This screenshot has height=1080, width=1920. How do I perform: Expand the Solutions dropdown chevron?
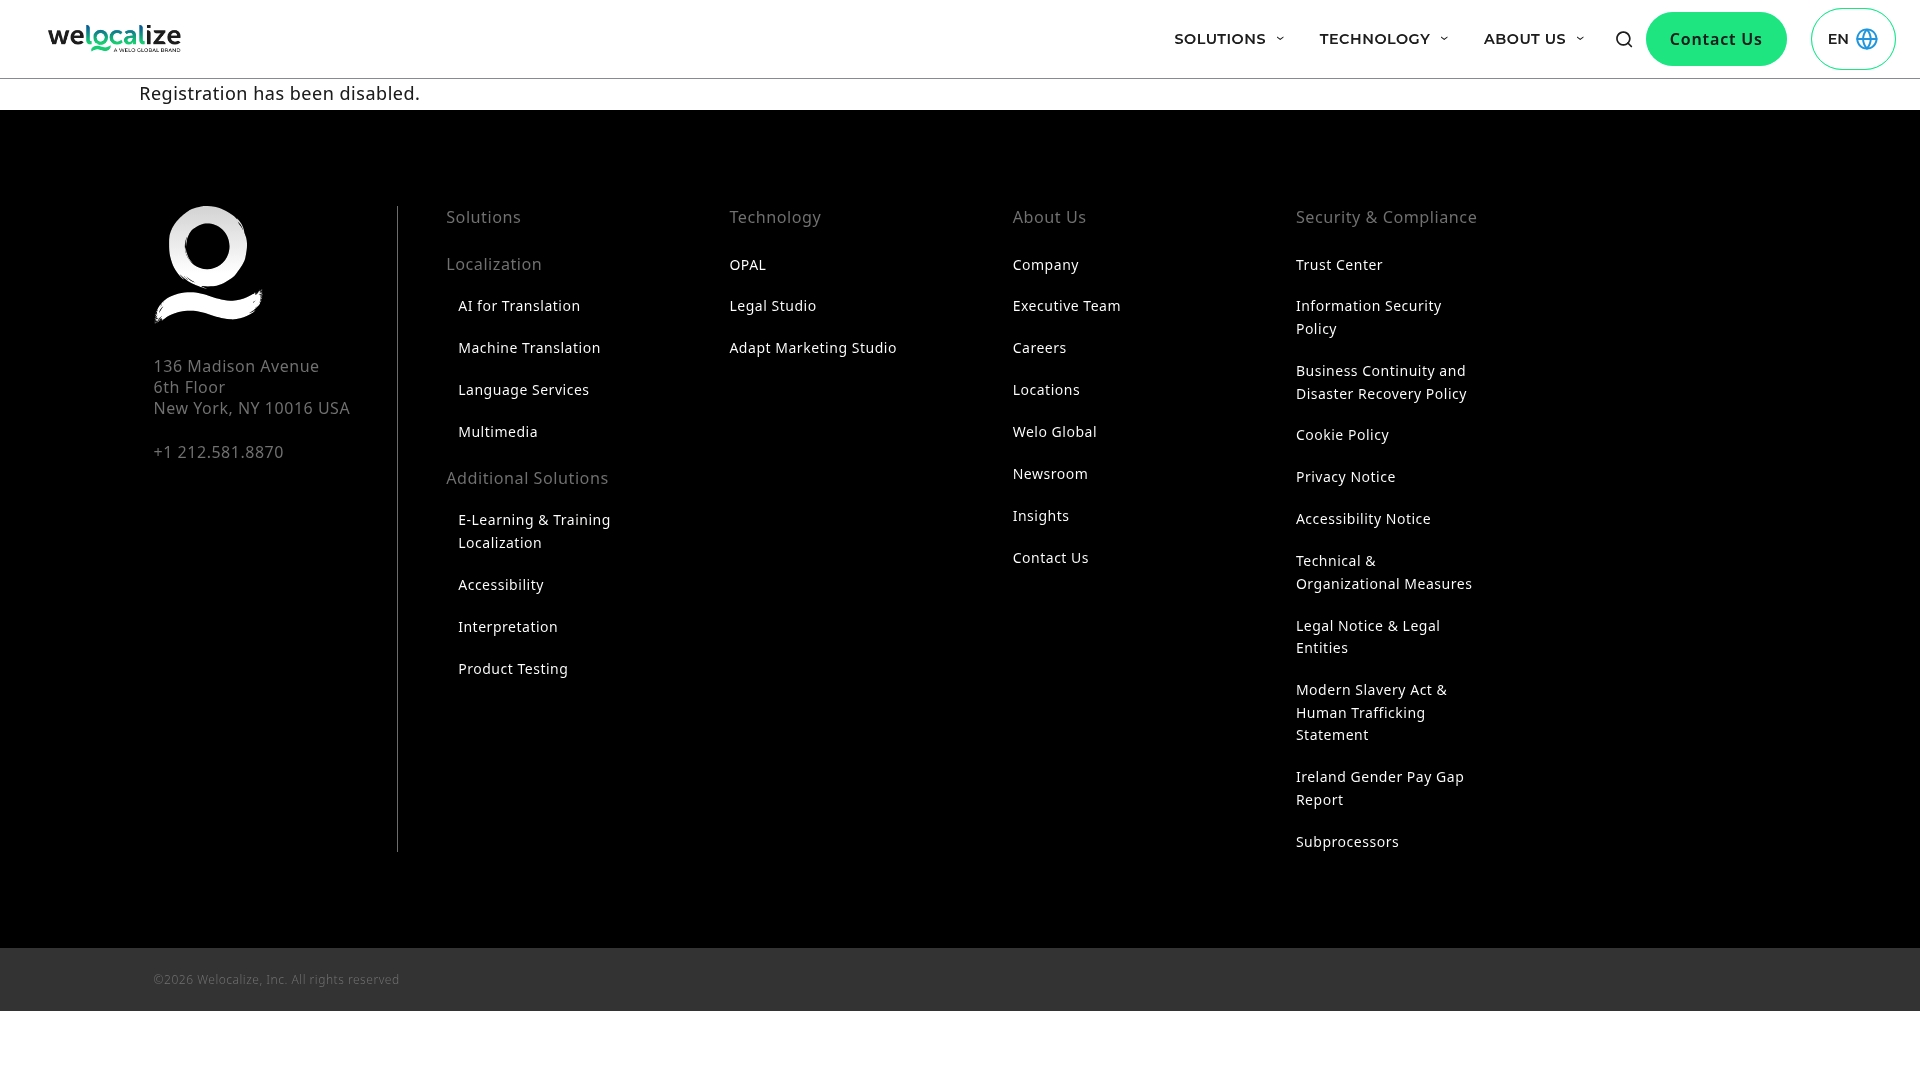1280,39
